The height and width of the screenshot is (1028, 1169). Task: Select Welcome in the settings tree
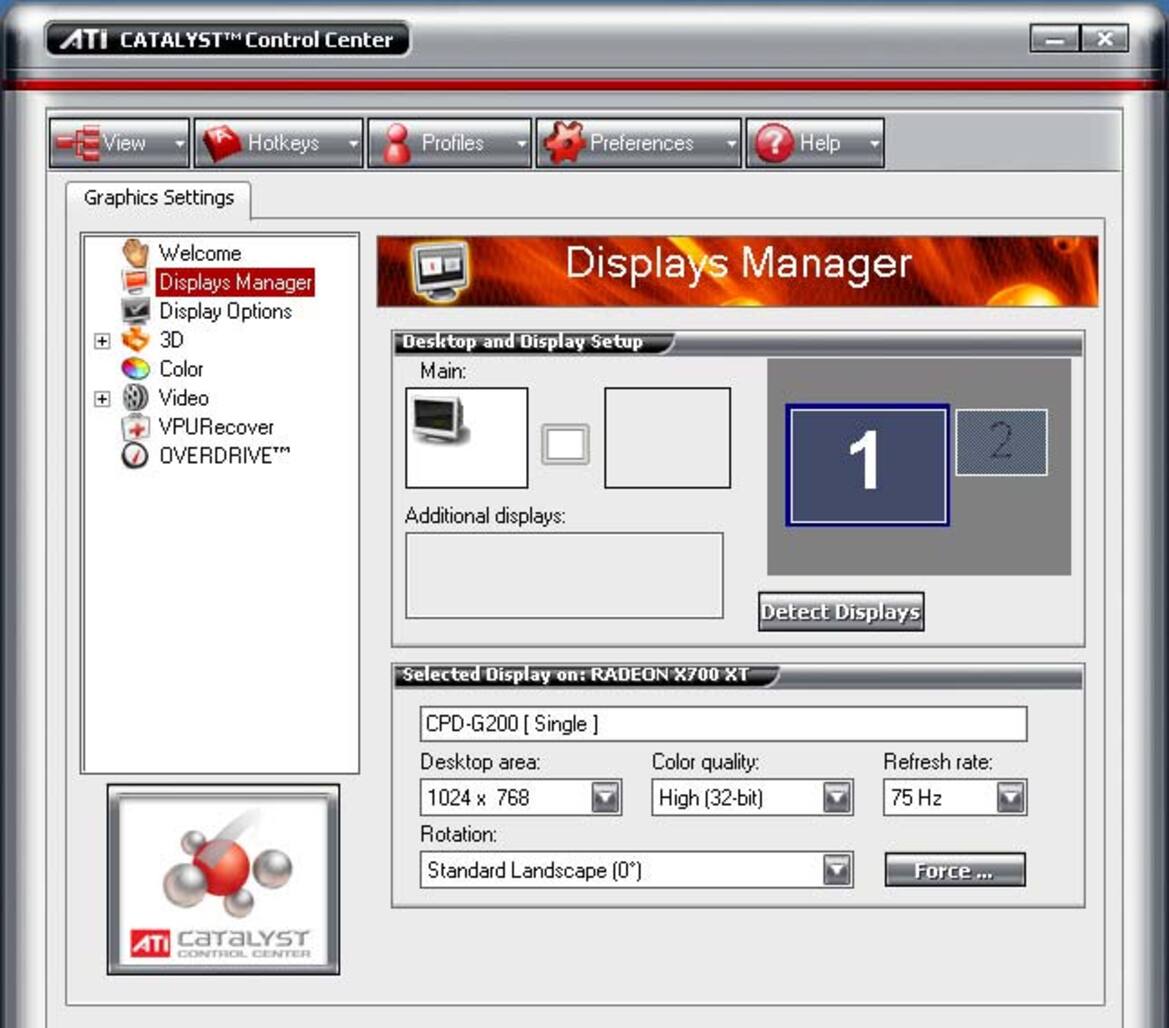[200, 253]
